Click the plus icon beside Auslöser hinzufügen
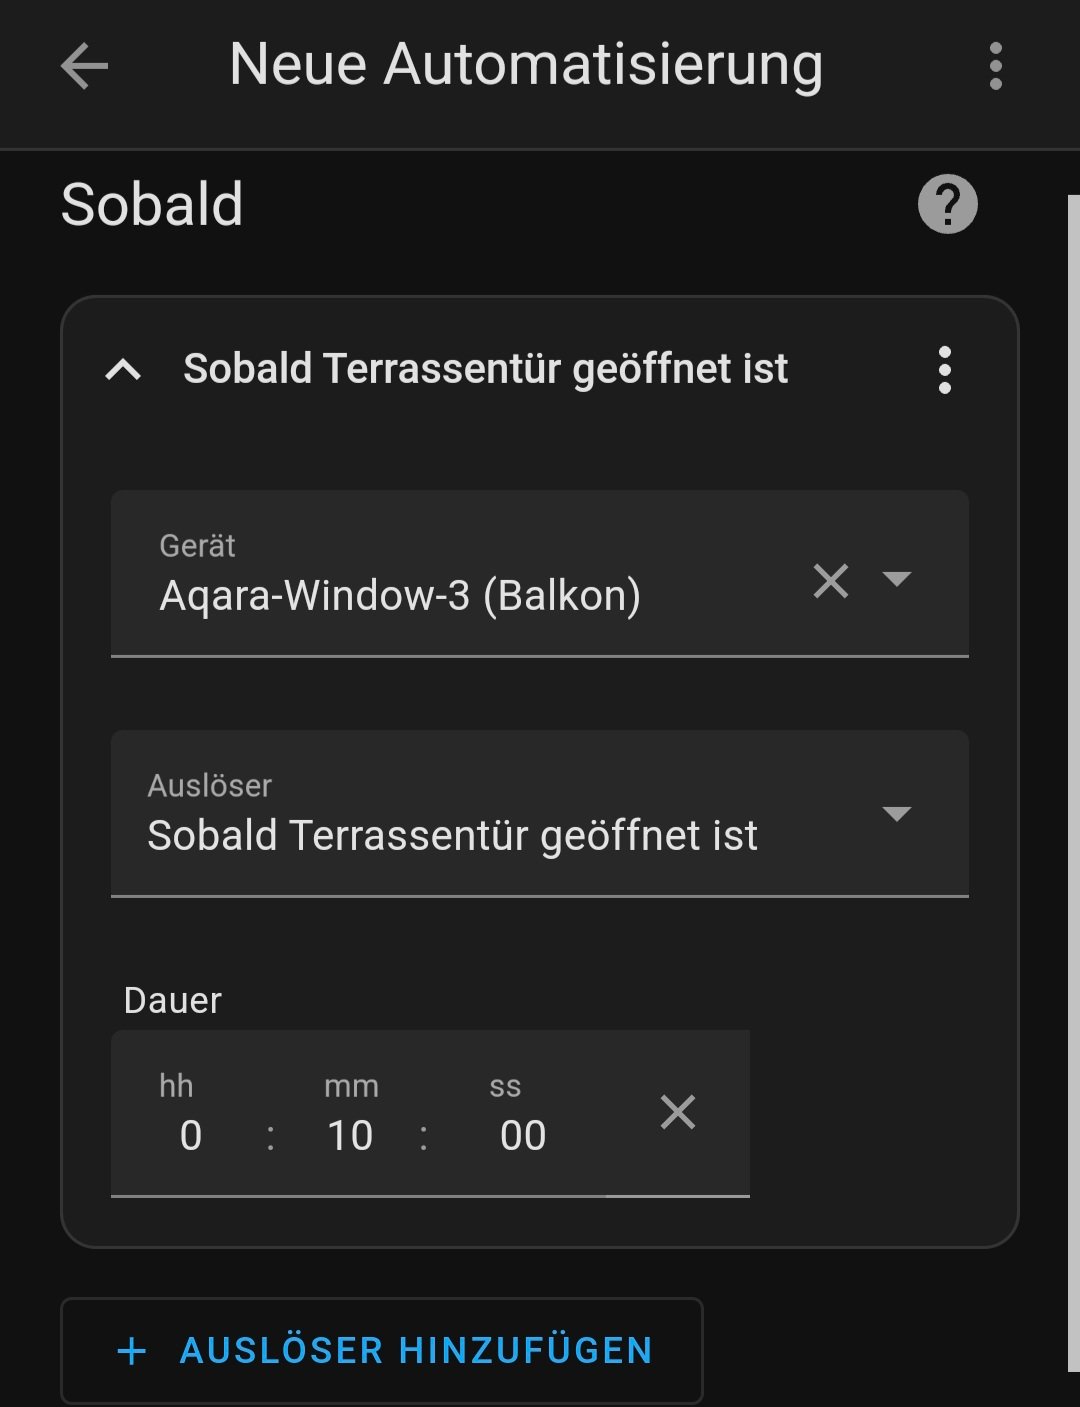1080x1407 pixels. coord(132,1351)
